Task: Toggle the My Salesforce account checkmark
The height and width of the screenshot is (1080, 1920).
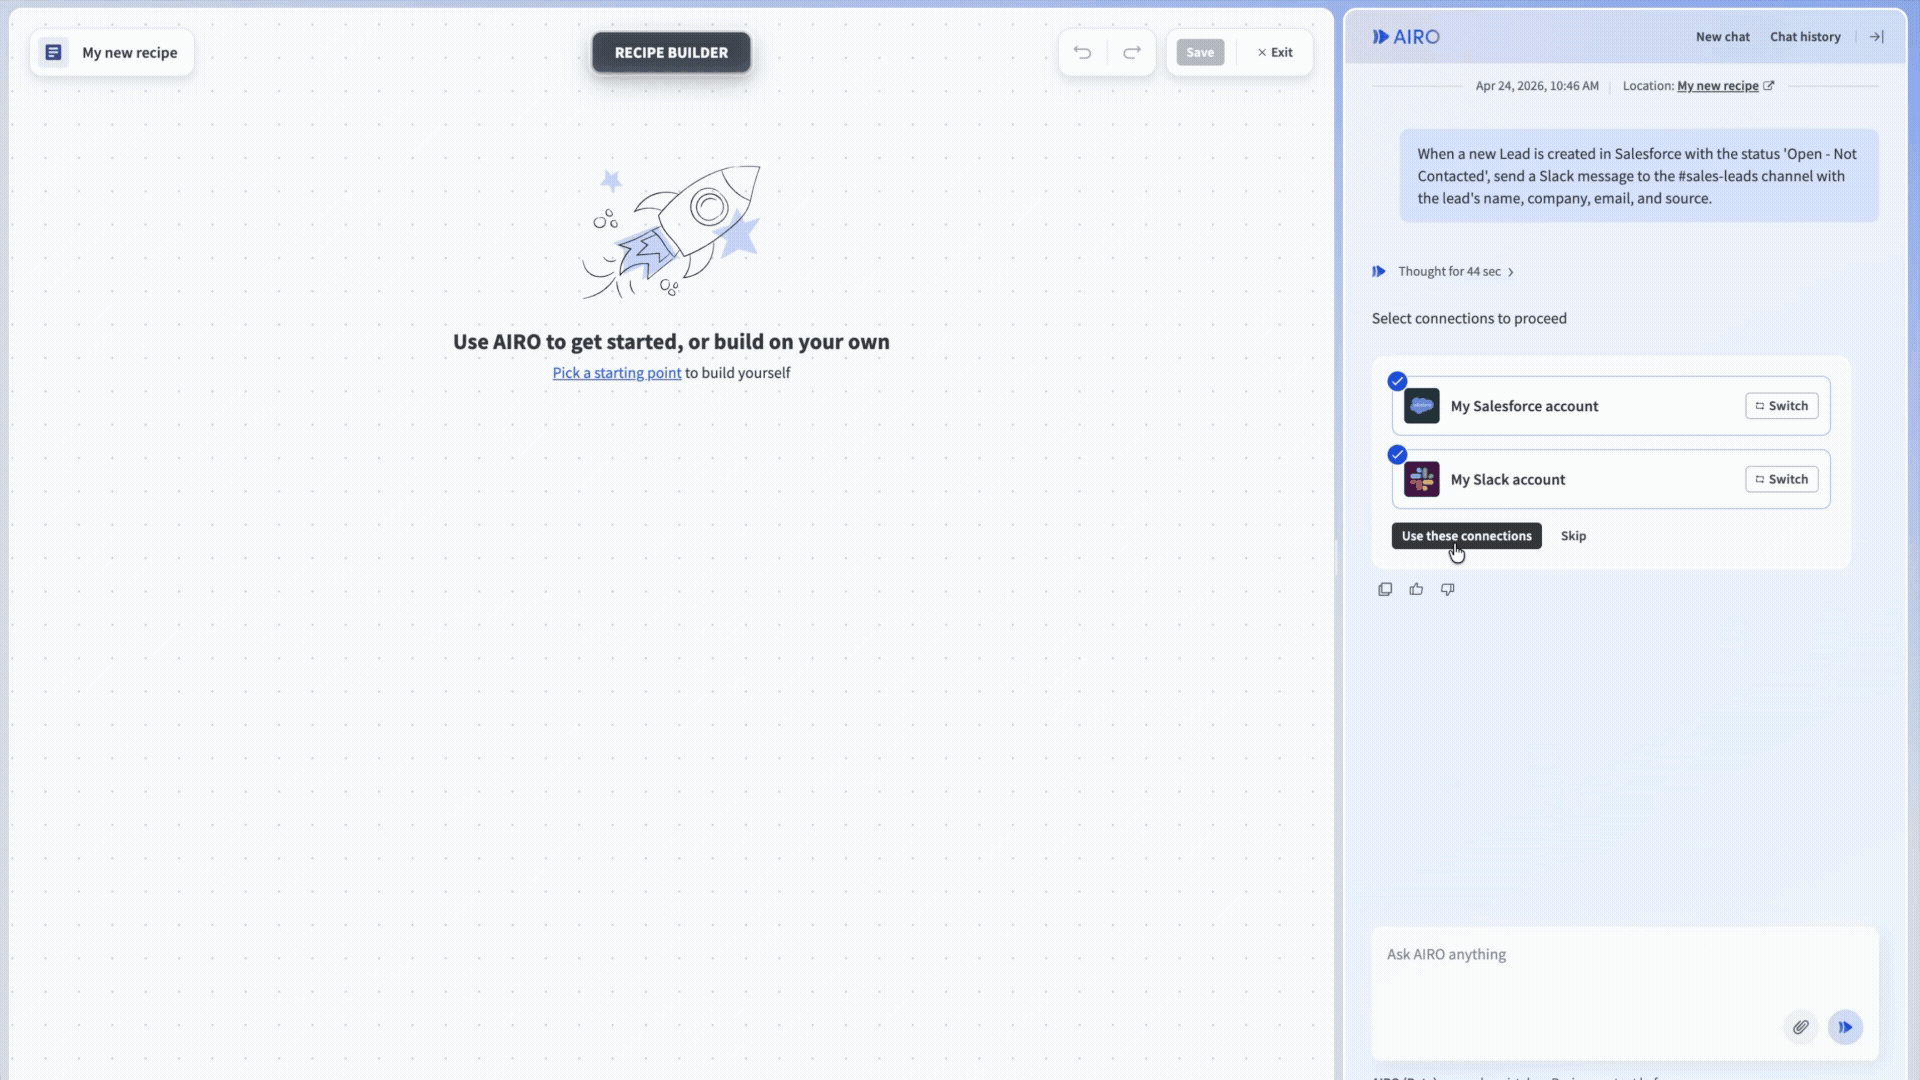Action: (x=1397, y=381)
